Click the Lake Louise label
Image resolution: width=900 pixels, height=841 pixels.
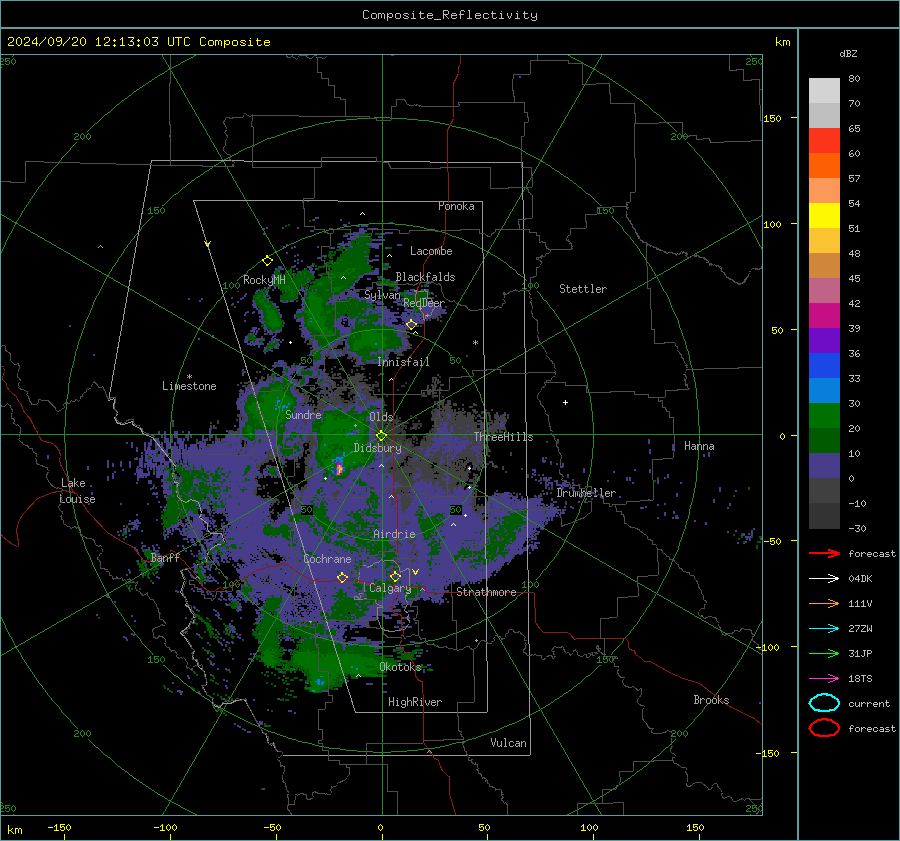click(x=77, y=491)
